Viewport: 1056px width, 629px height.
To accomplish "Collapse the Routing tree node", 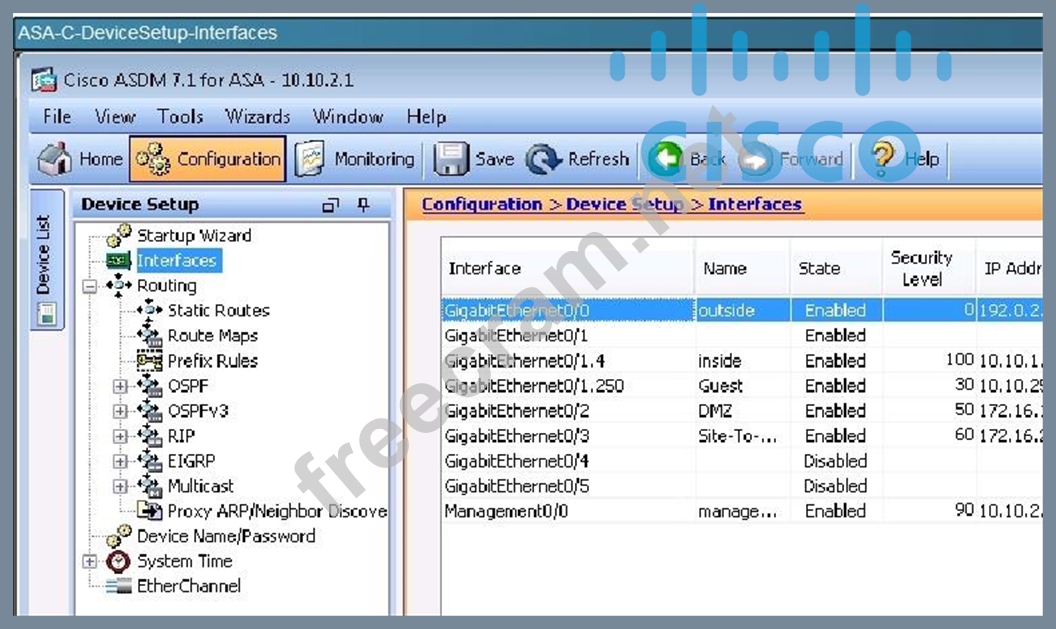I will coord(91,286).
